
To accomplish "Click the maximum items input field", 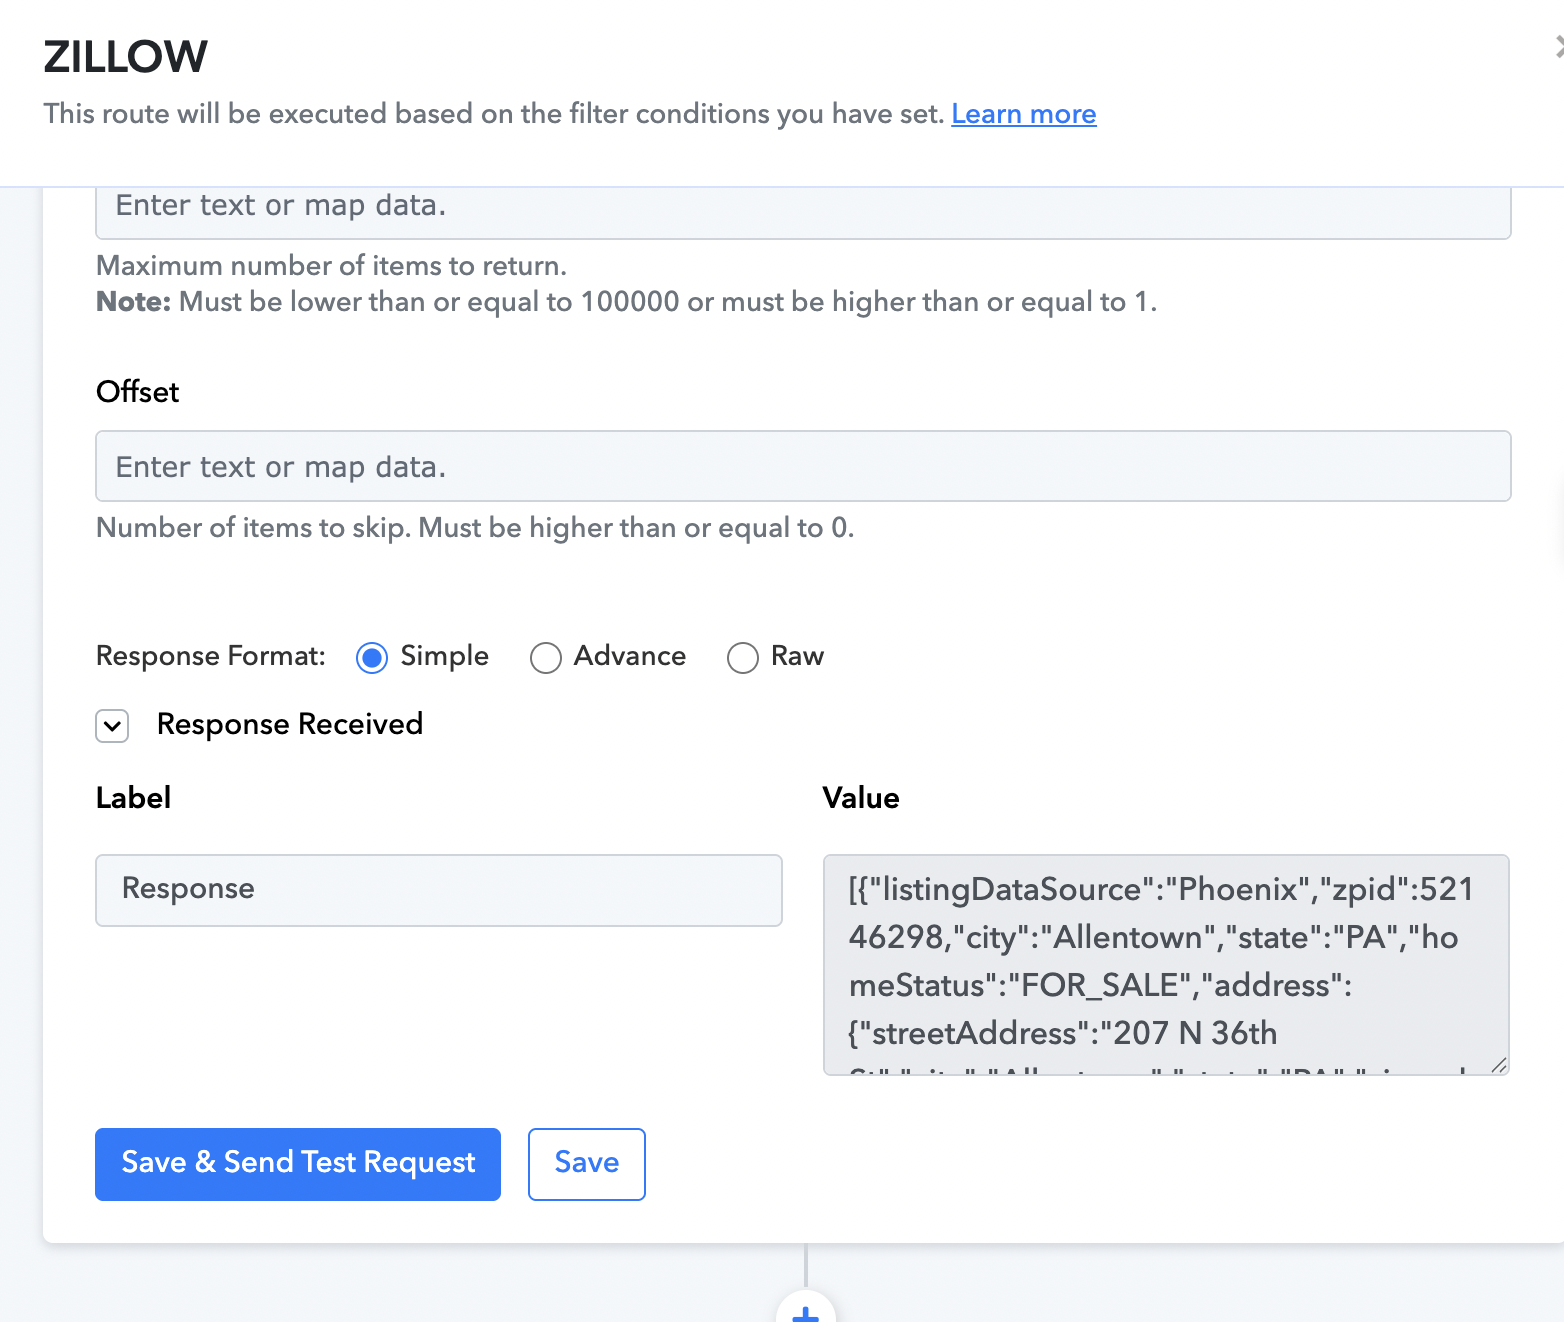I will point(802,209).
